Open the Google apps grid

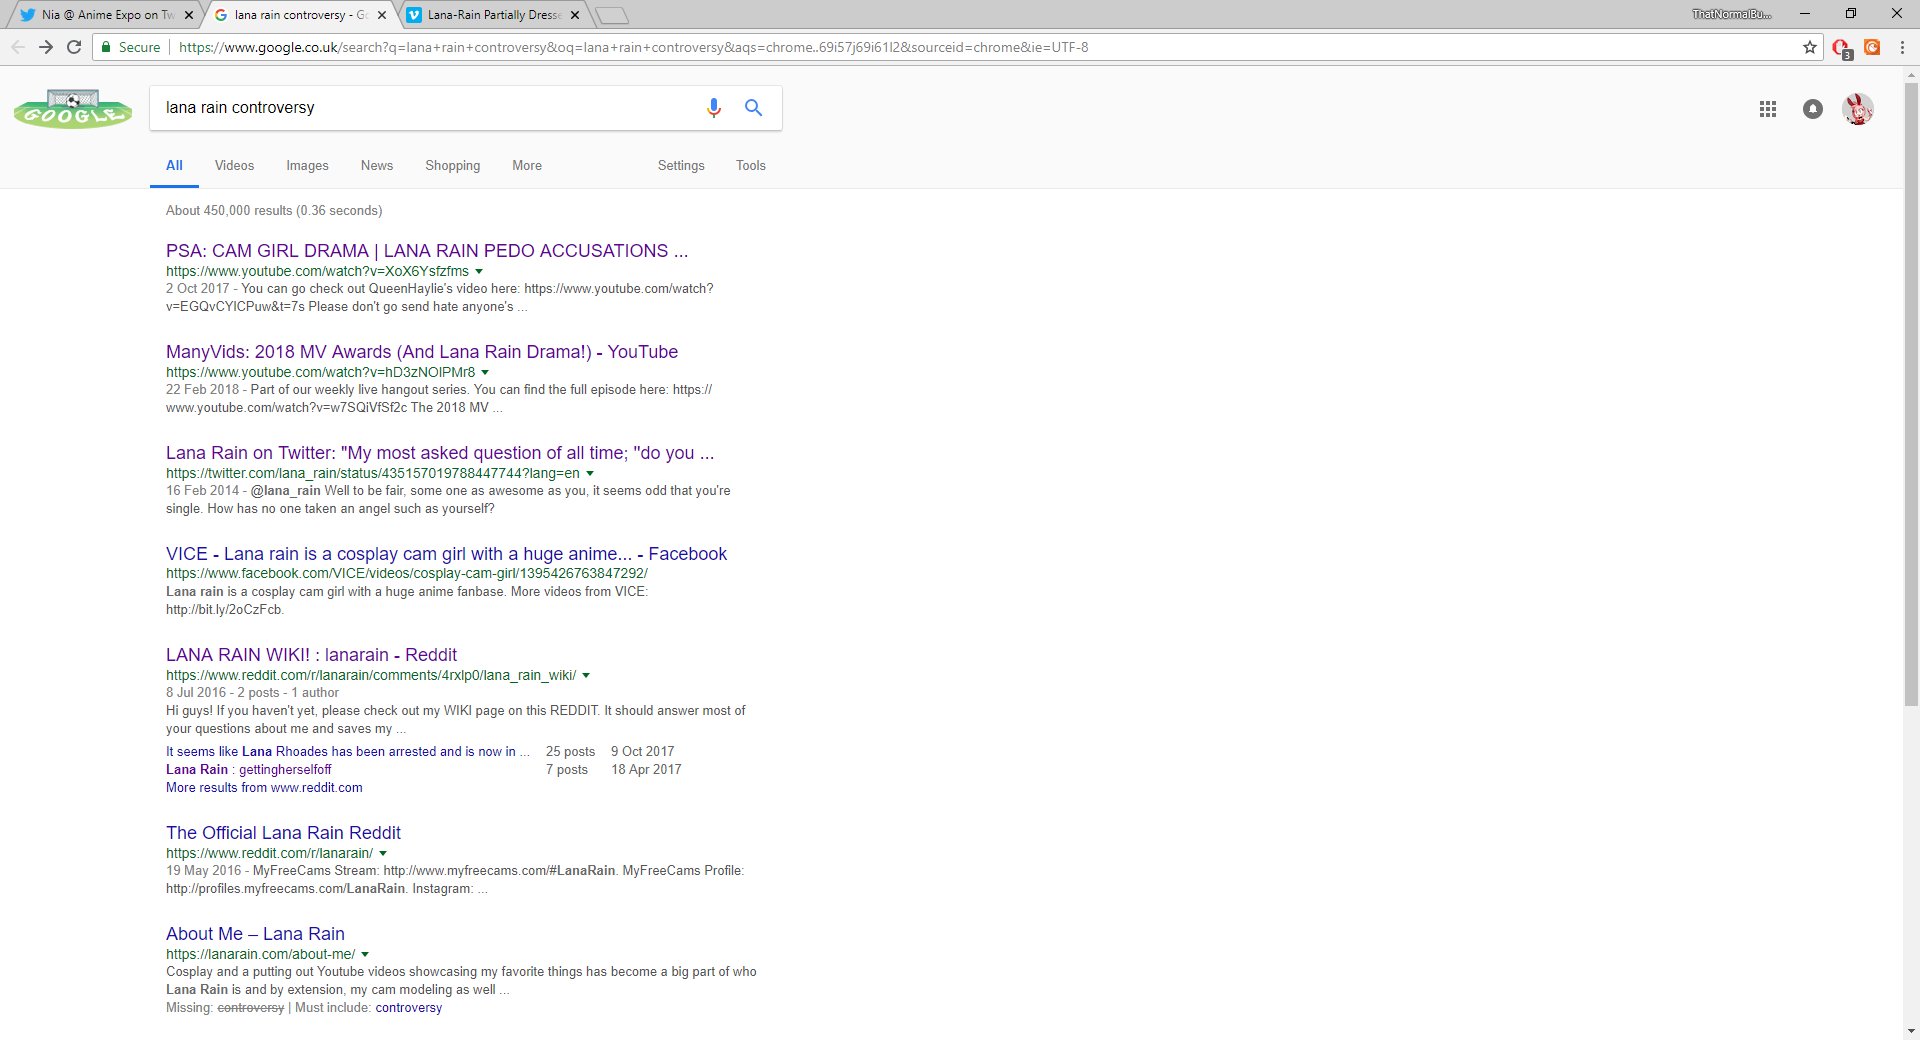click(x=1767, y=110)
